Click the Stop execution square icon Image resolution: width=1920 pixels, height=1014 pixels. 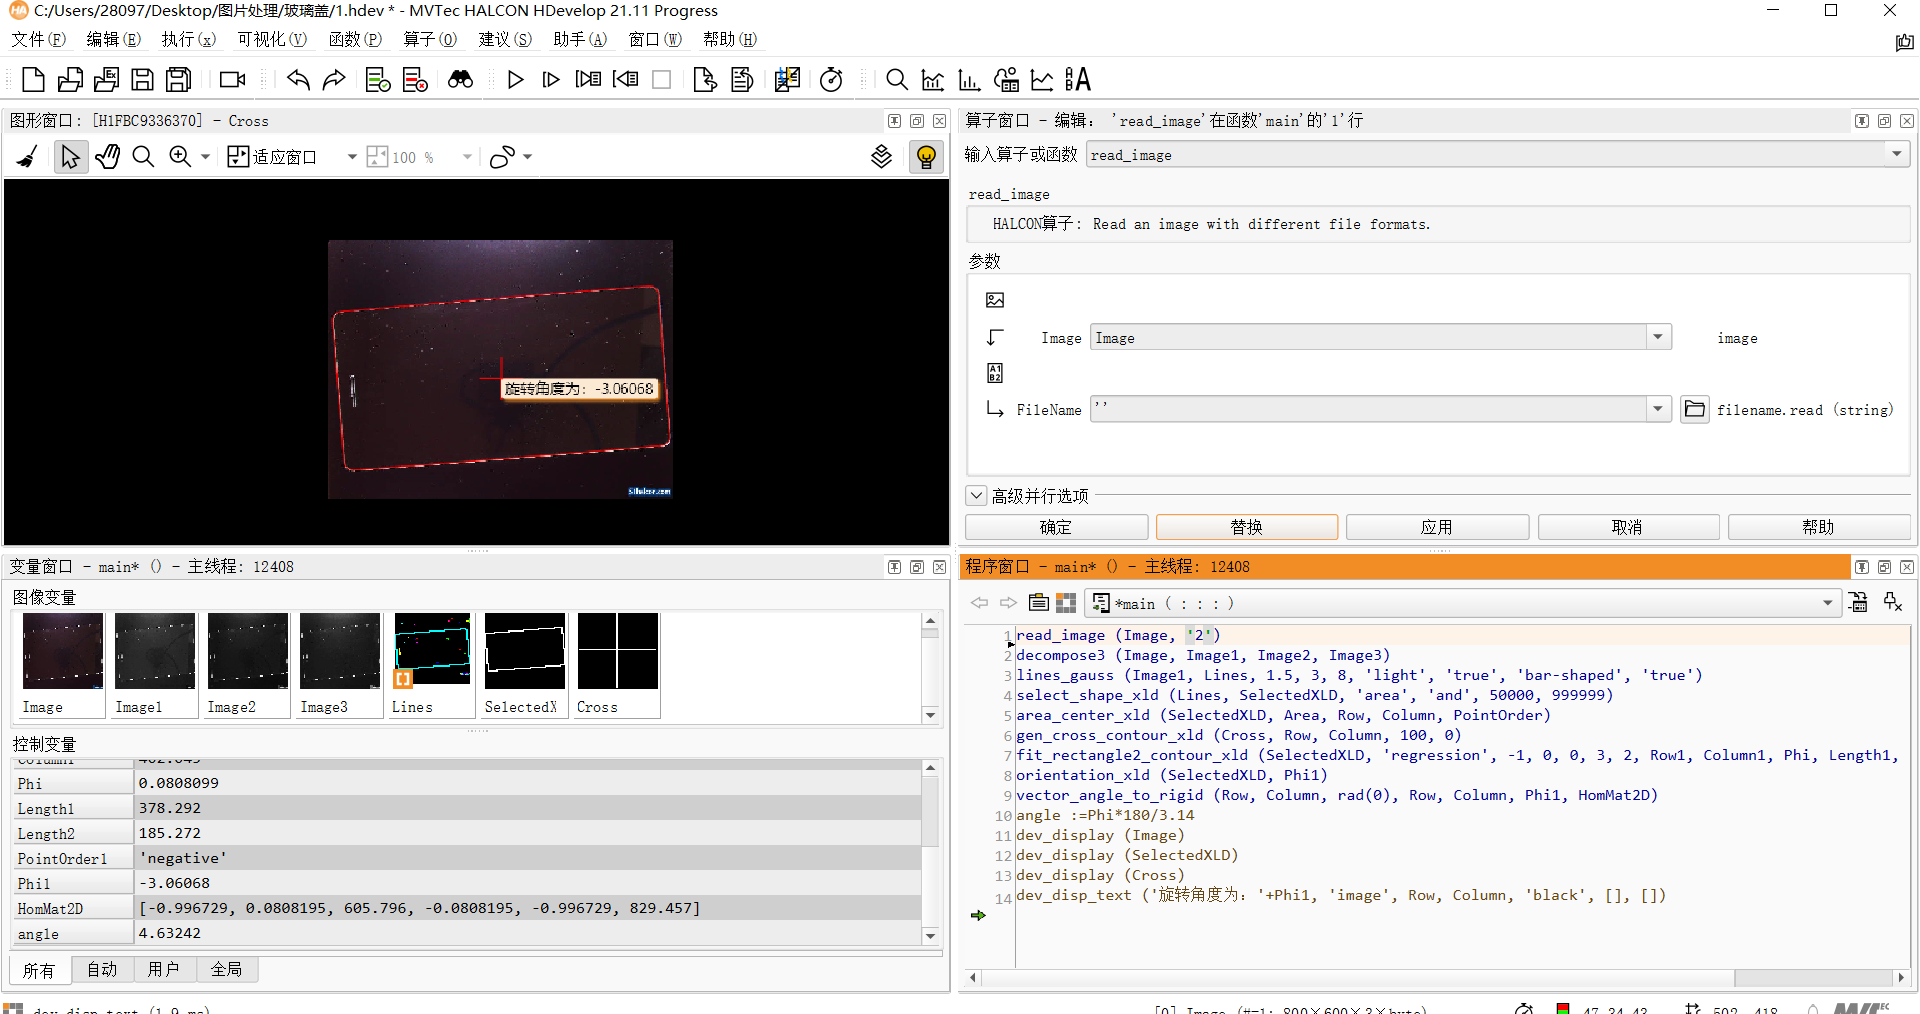click(x=661, y=79)
